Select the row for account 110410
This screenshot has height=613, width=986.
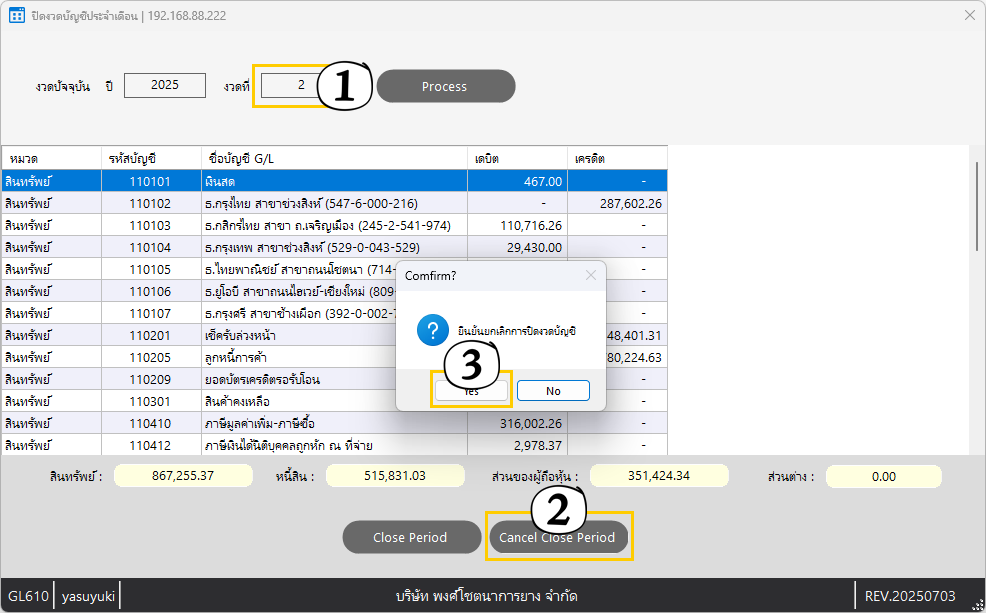pyautogui.click(x=335, y=423)
